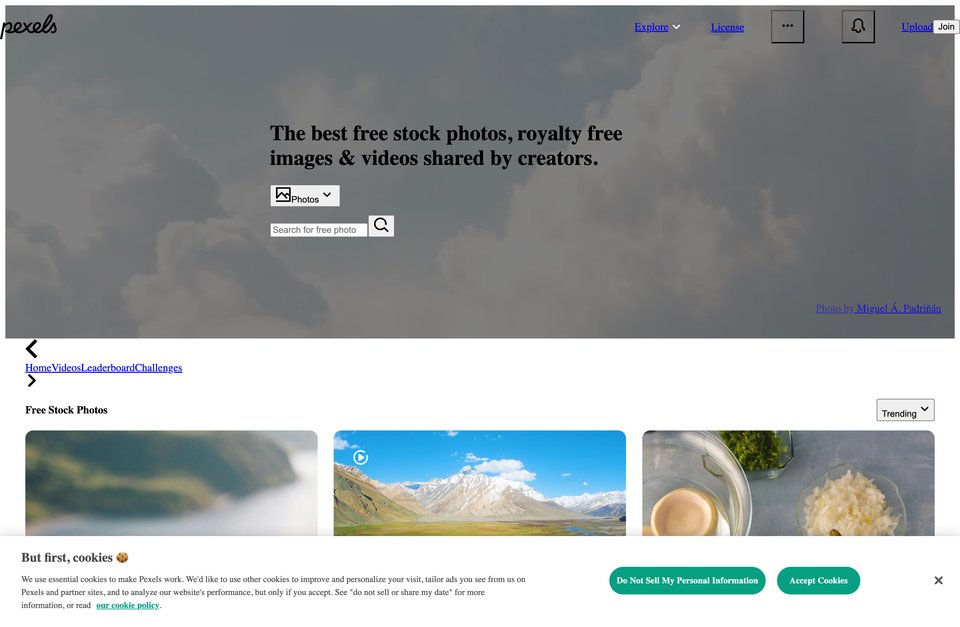Viewport: 960px width, 627px height.
Task: Open the Leaderboard tab
Action: [x=108, y=368]
